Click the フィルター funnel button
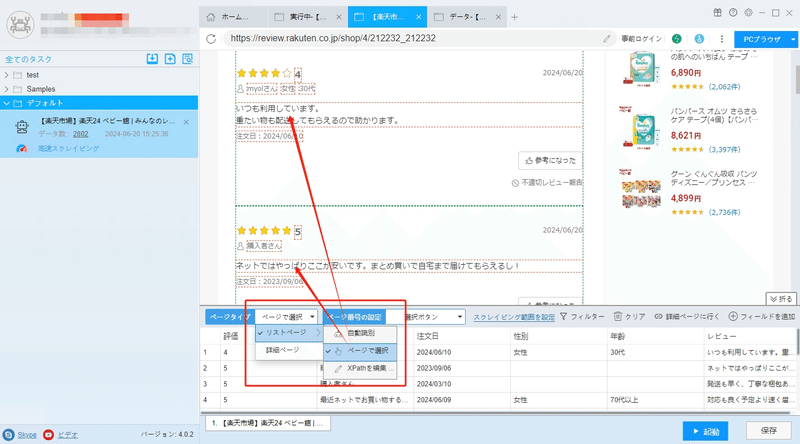The height and width of the screenshot is (444, 800). tap(582, 316)
